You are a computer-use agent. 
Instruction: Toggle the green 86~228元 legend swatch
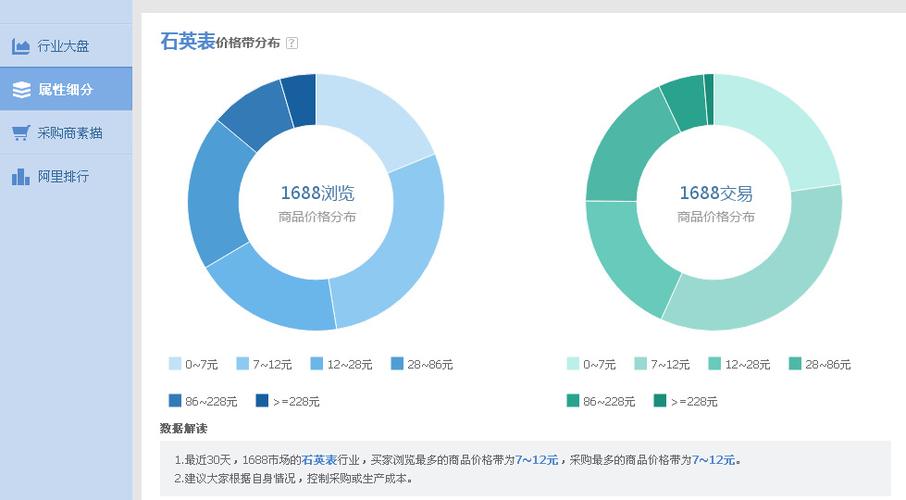click(573, 401)
